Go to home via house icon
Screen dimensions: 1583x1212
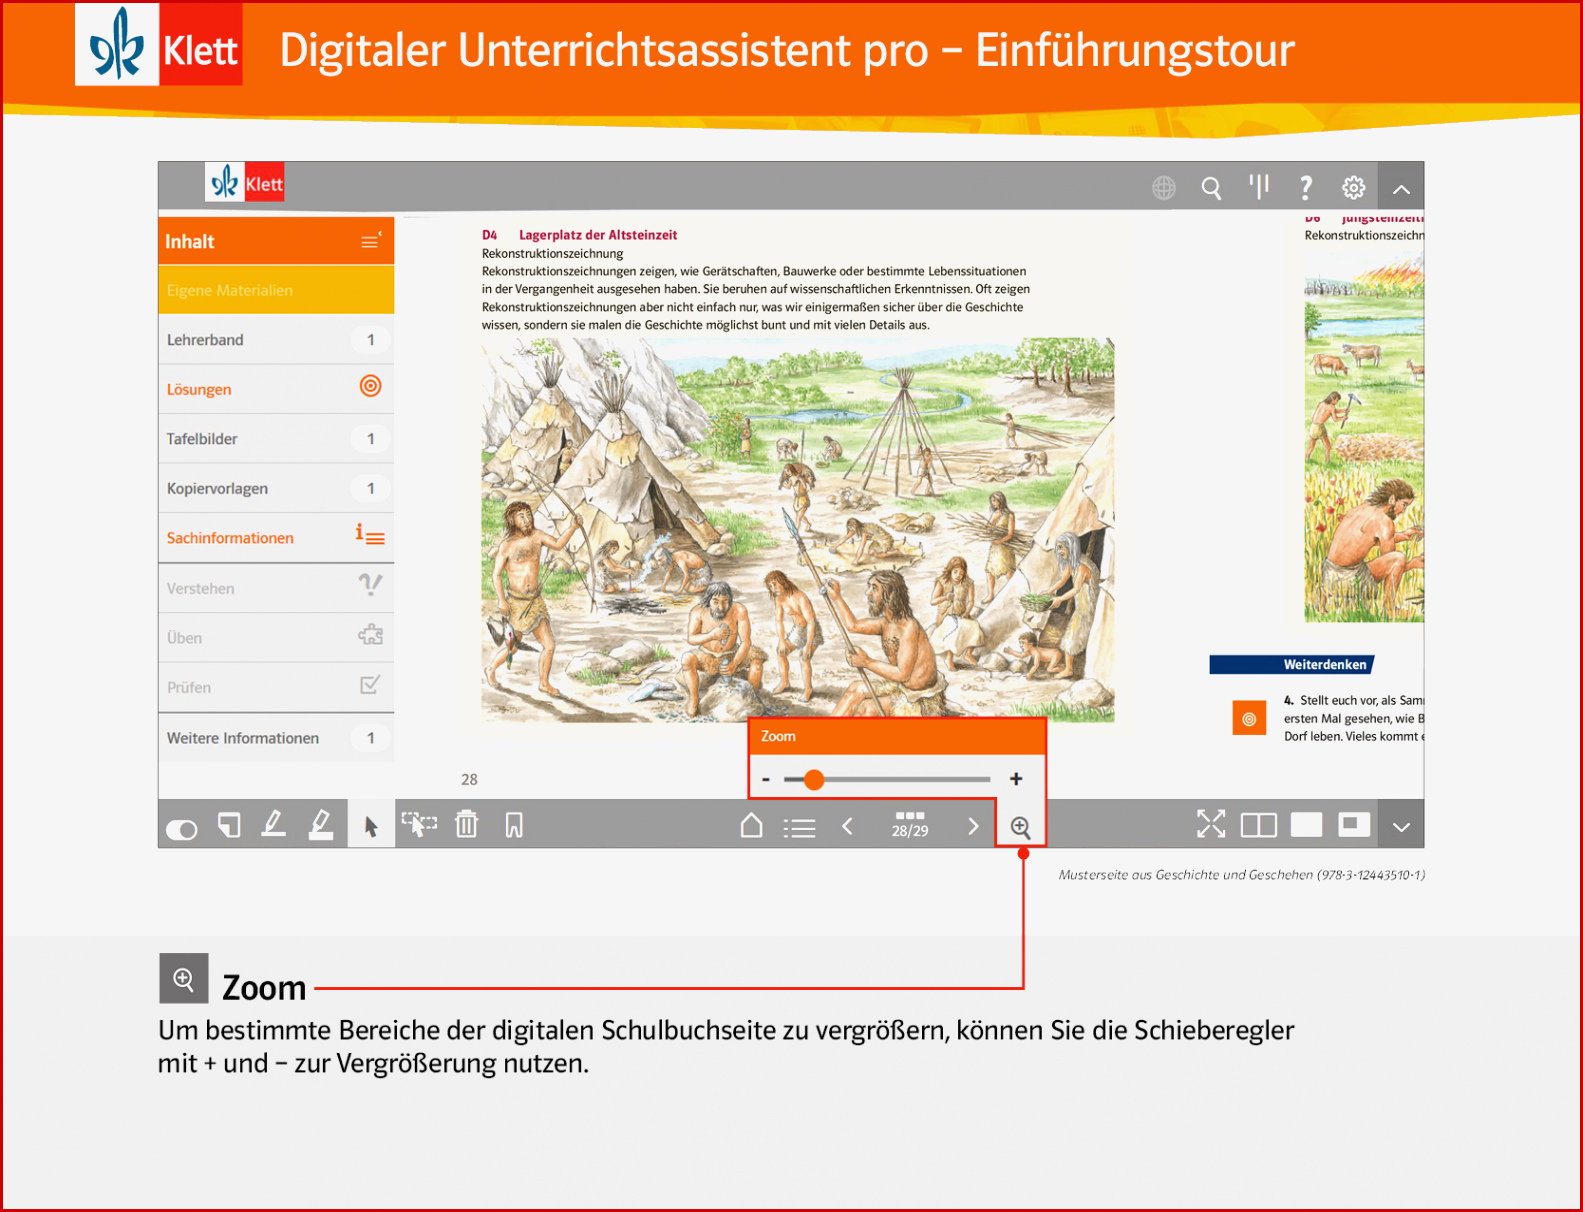[x=751, y=825]
